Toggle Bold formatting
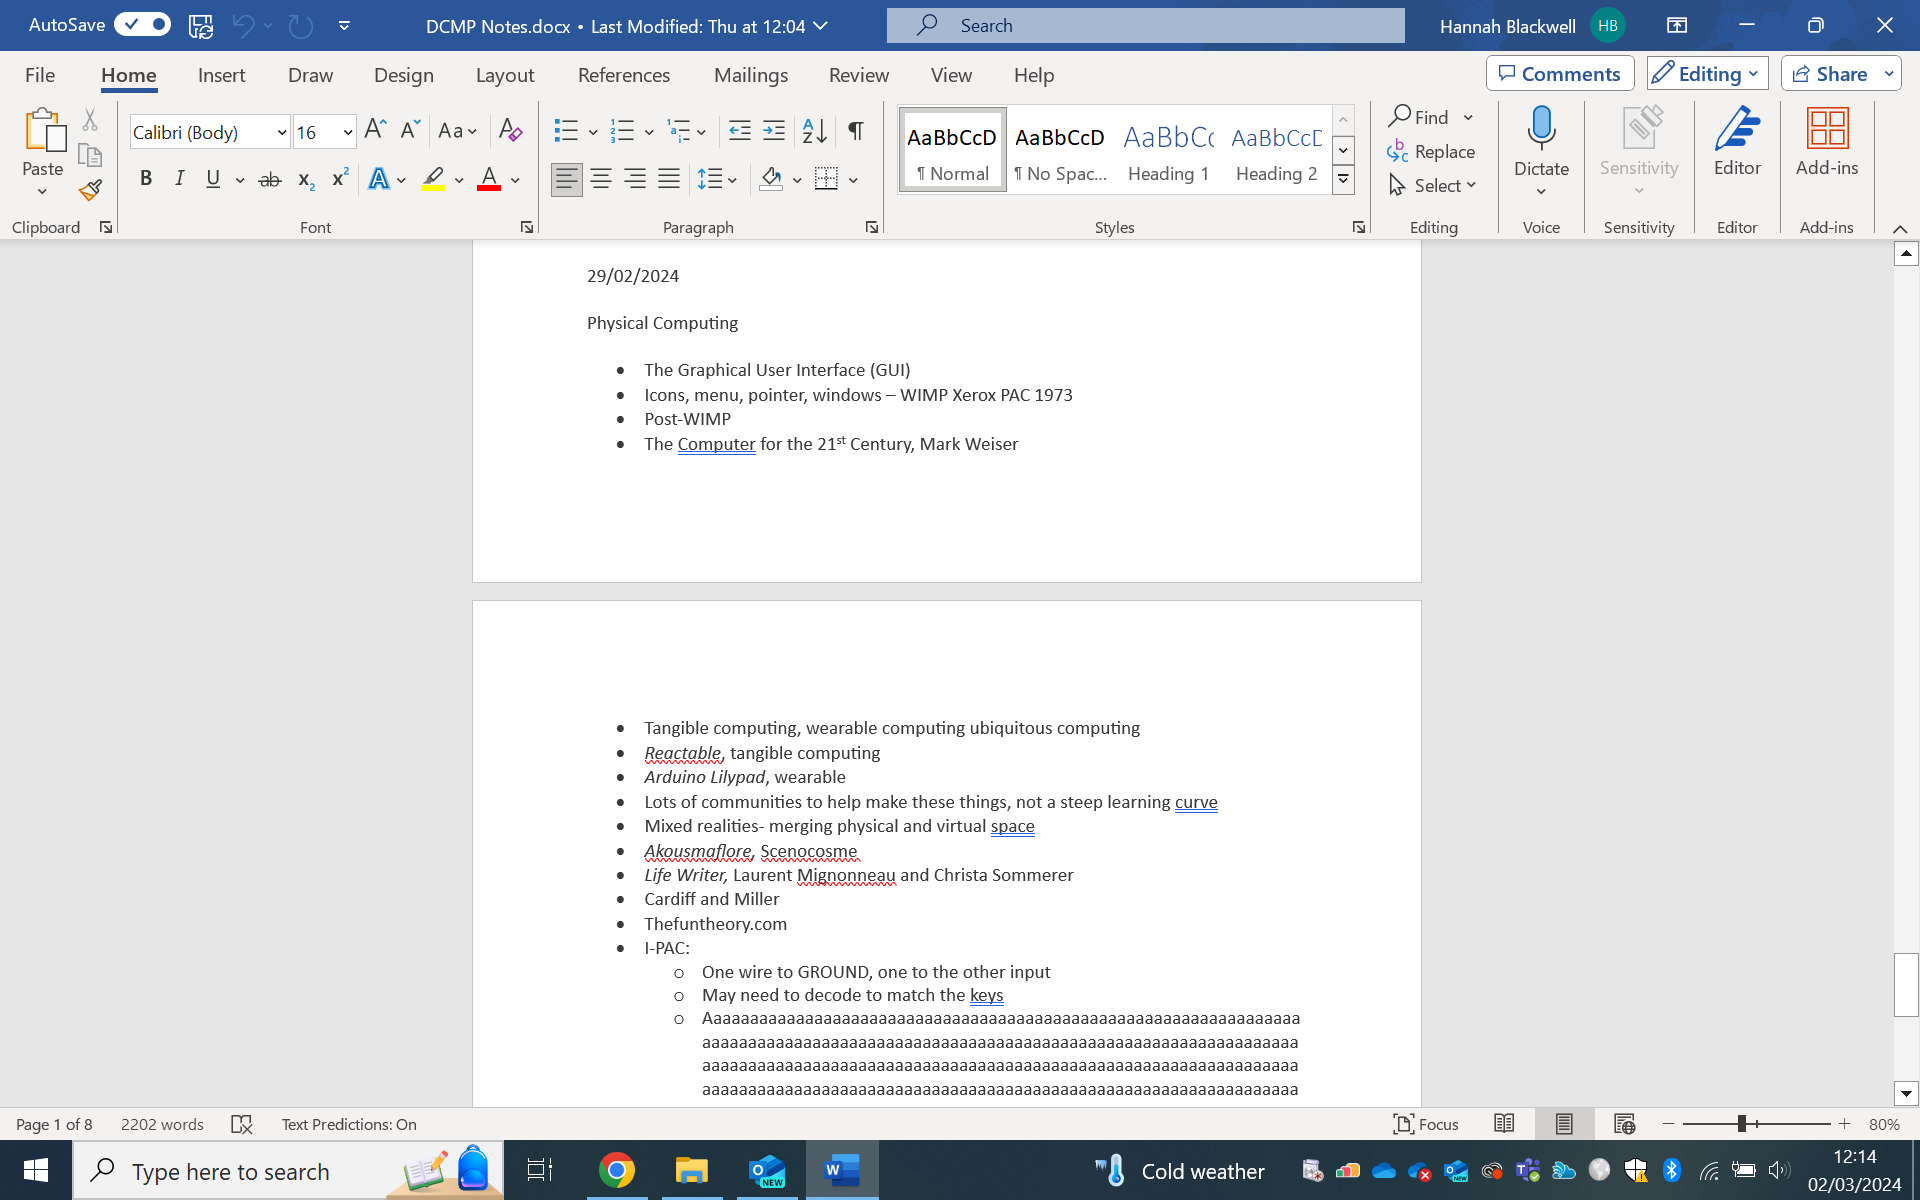 (146, 179)
